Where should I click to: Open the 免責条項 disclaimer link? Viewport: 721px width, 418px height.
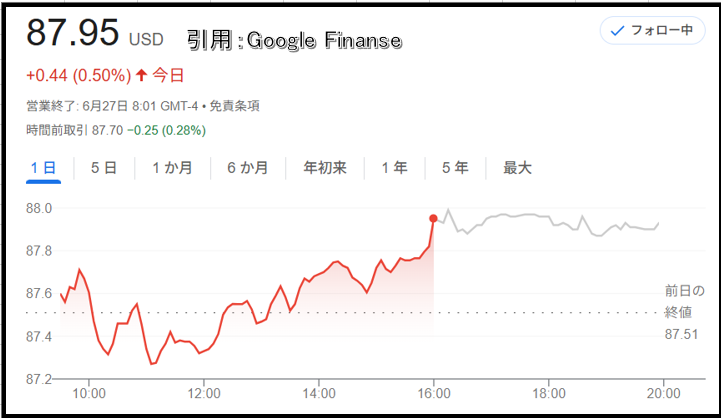[235, 106]
